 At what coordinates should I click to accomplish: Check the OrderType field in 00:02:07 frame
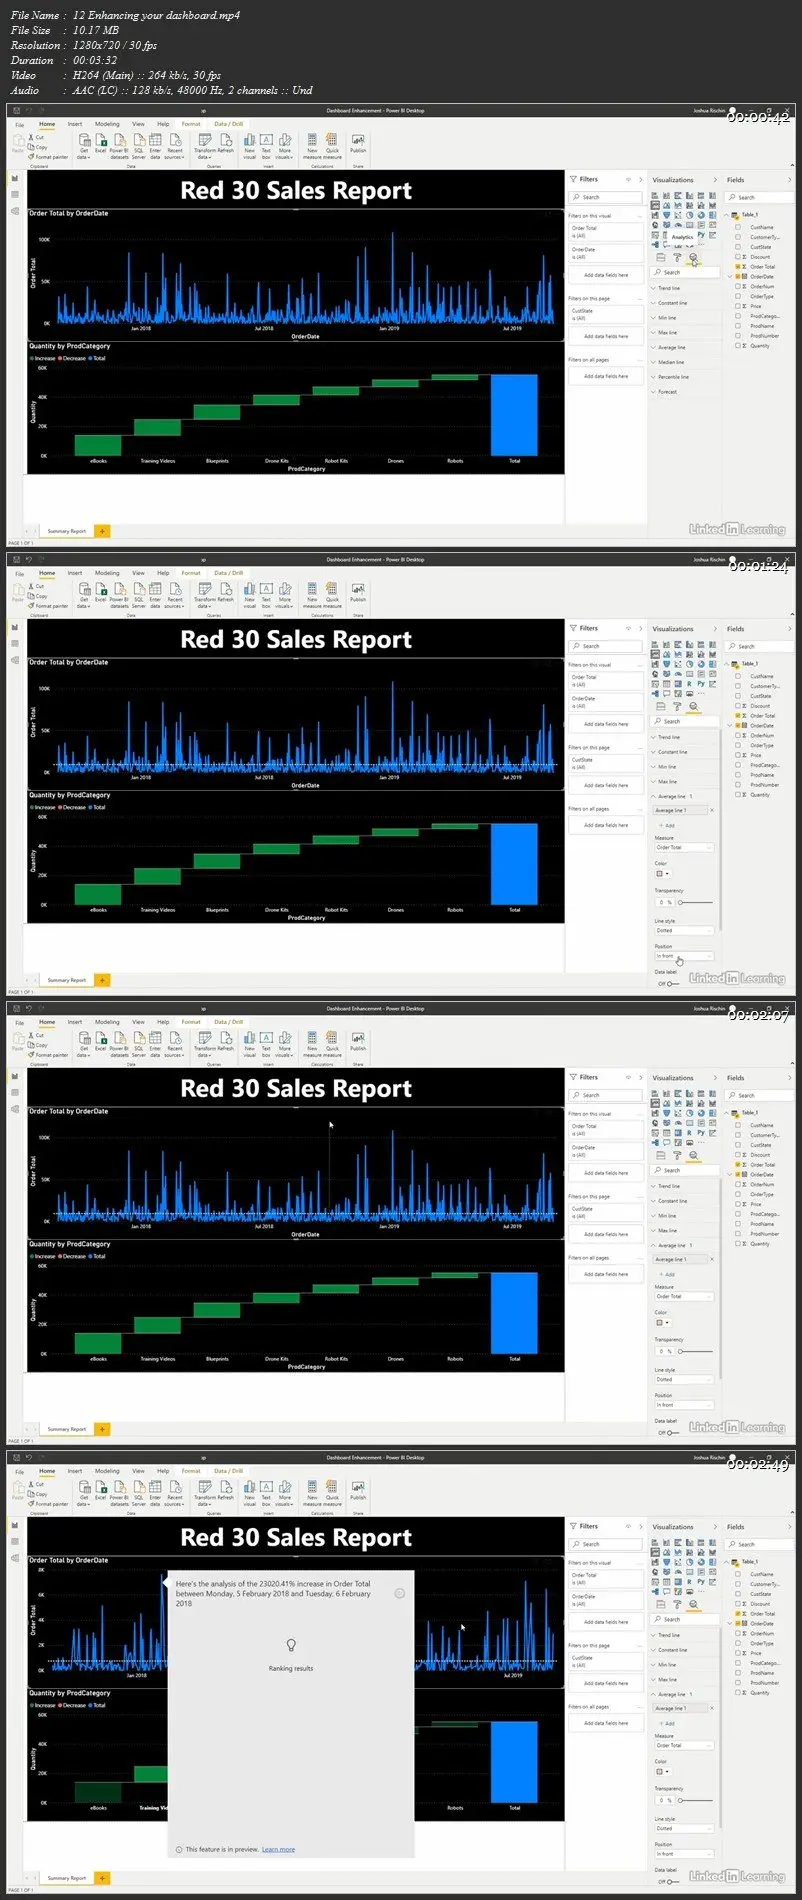(738, 1194)
